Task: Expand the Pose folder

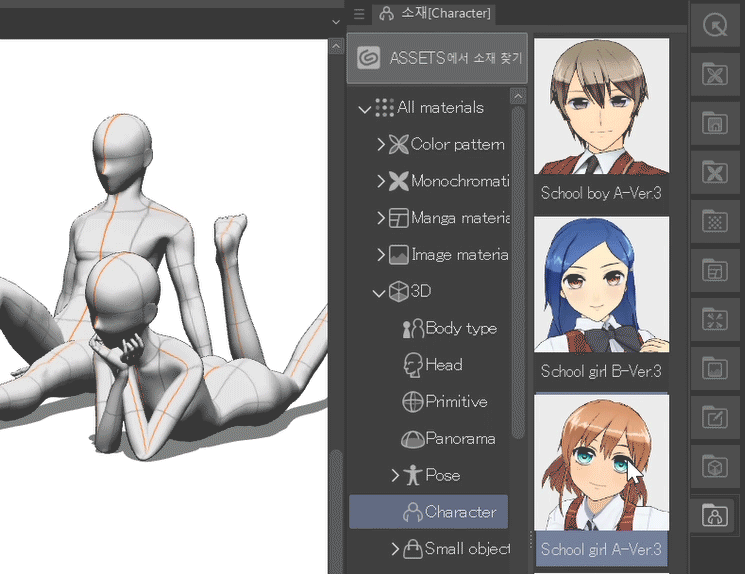Action: click(x=395, y=475)
